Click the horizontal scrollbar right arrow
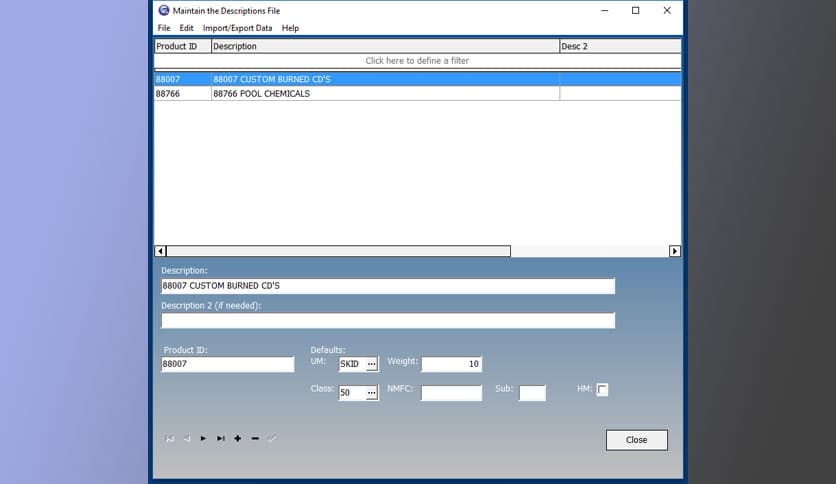The width and height of the screenshot is (836, 484). (x=675, y=251)
